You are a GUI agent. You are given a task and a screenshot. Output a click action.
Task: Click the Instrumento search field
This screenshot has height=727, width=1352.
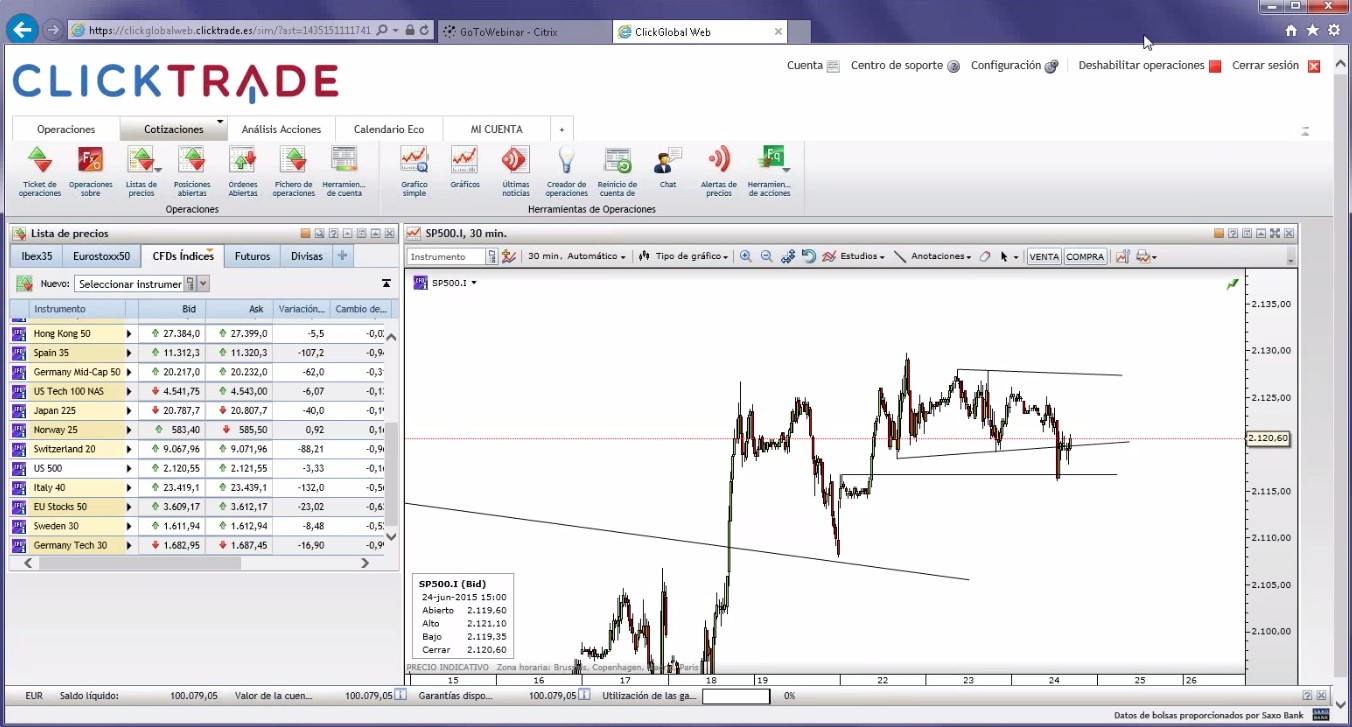click(447, 257)
